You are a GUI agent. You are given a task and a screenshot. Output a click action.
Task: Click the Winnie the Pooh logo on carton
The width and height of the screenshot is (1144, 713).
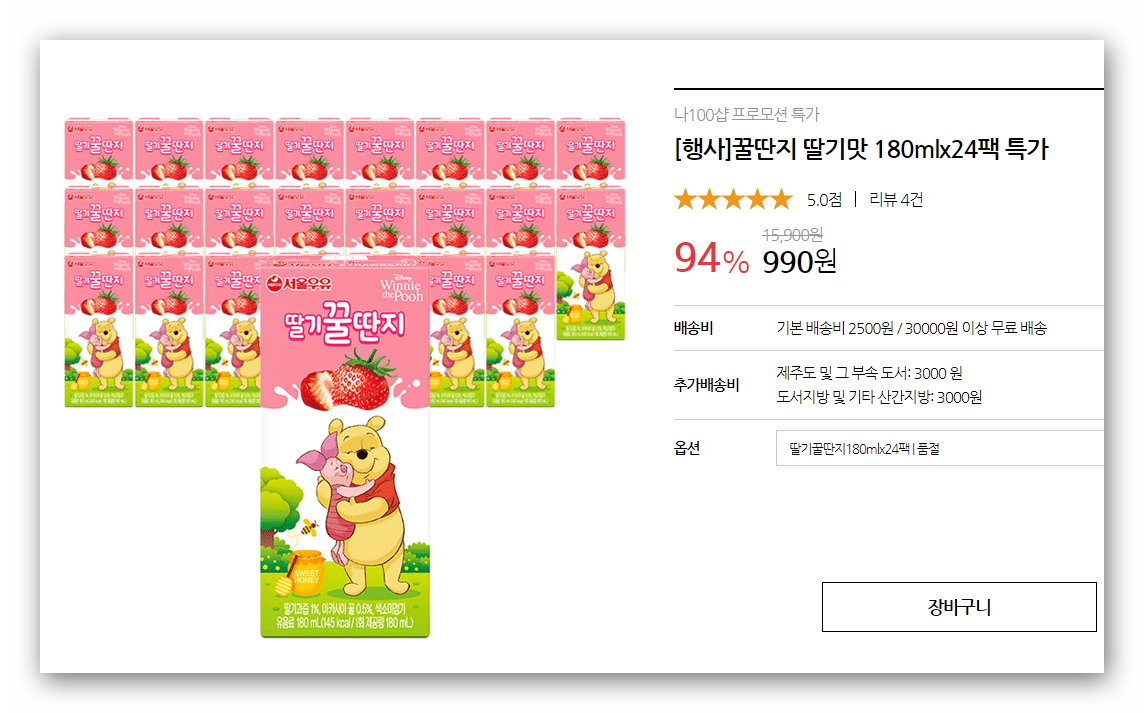coord(401,288)
